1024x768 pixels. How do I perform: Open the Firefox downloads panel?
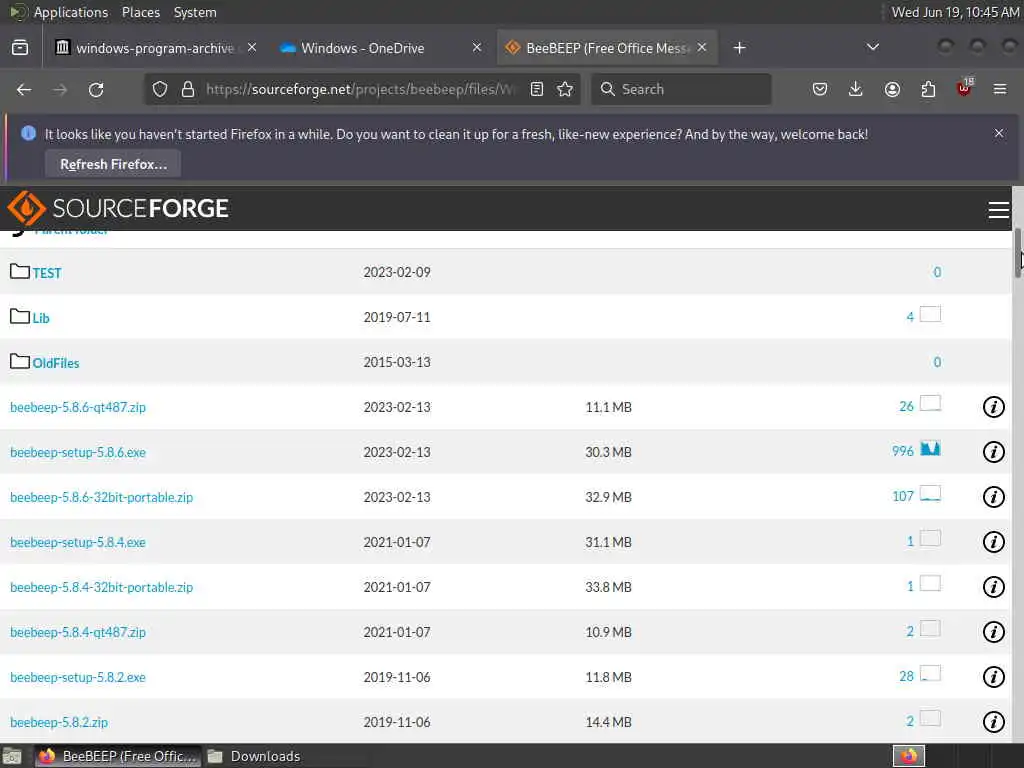click(856, 89)
